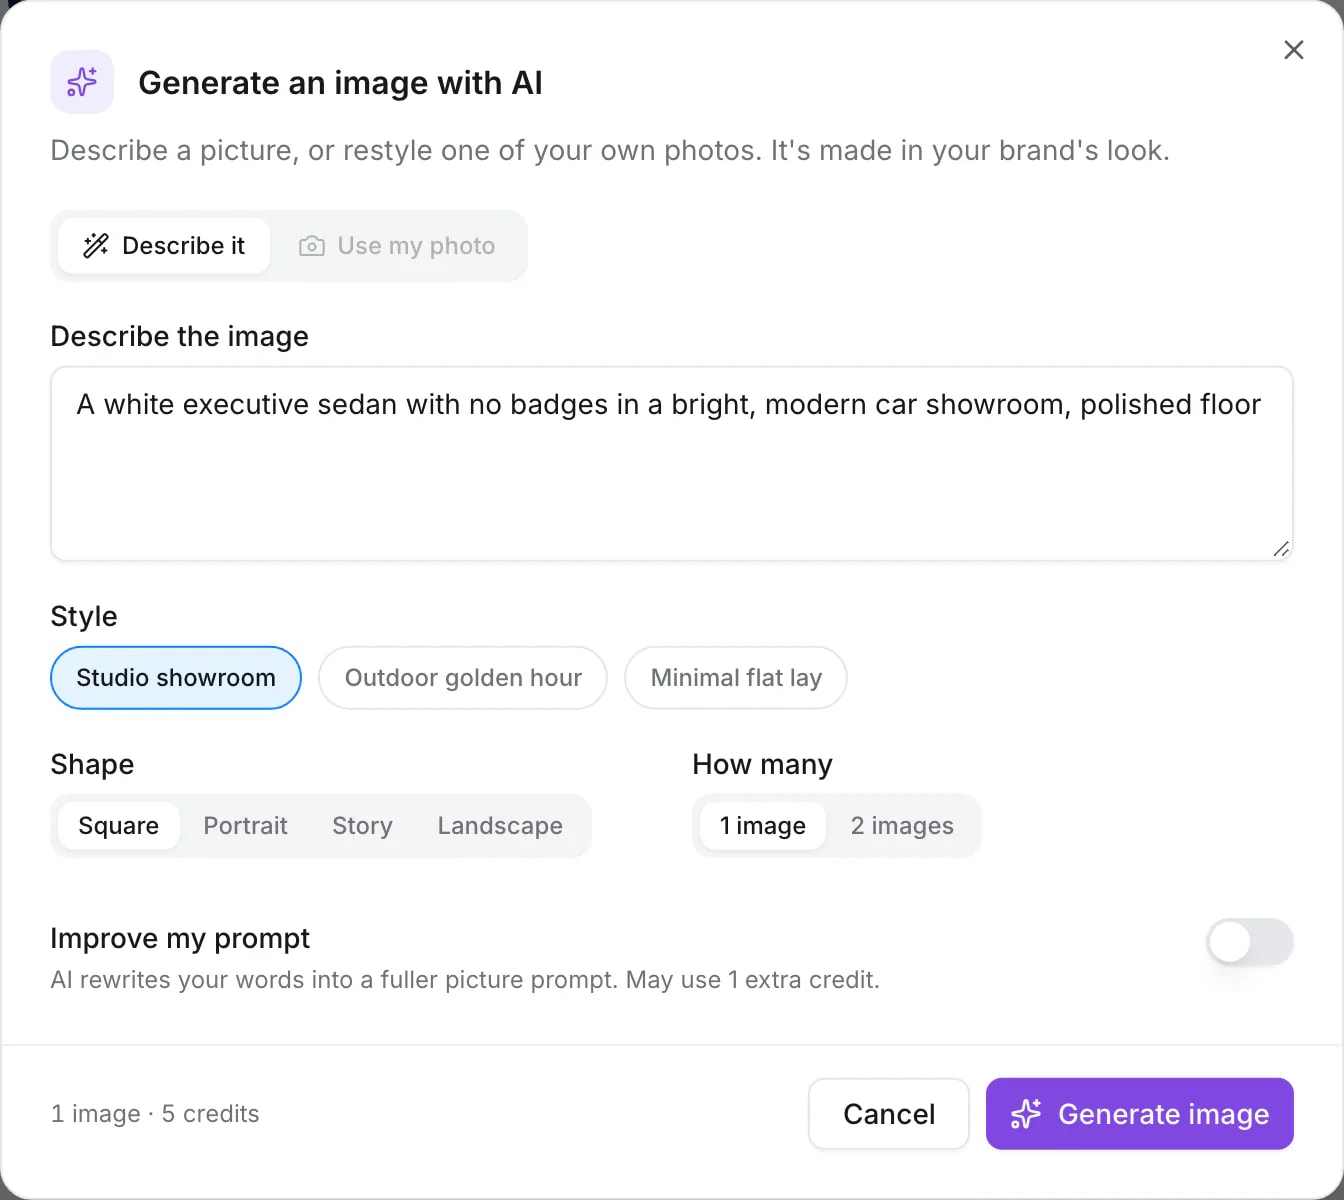The width and height of the screenshot is (1344, 1200).
Task: Click the resize handle of the description box
Action: pos(1280,548)
